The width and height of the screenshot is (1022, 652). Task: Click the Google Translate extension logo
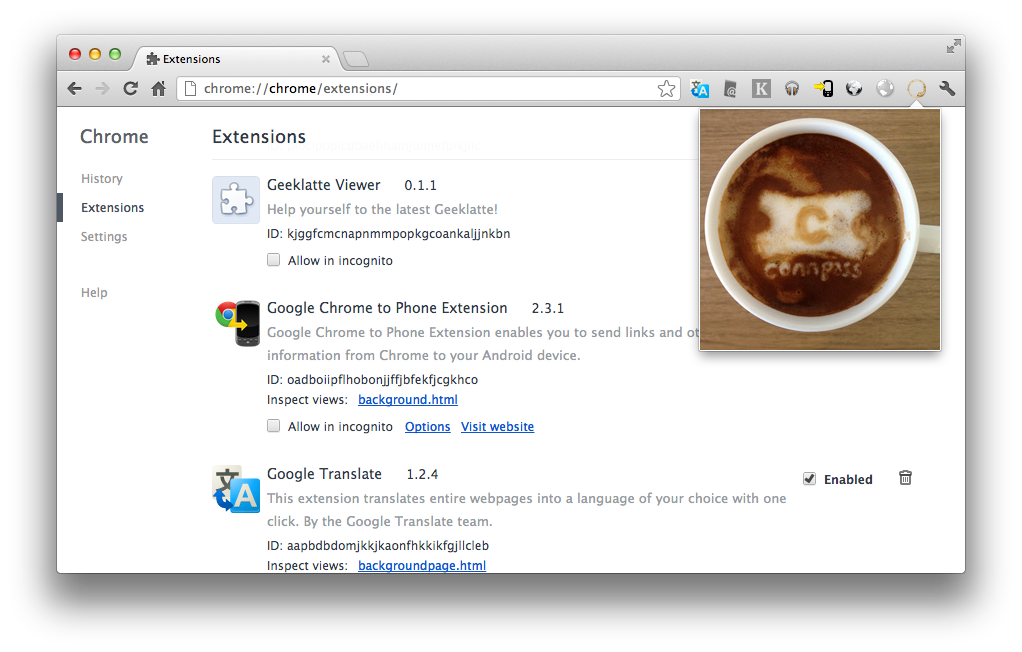coord(236,489)
